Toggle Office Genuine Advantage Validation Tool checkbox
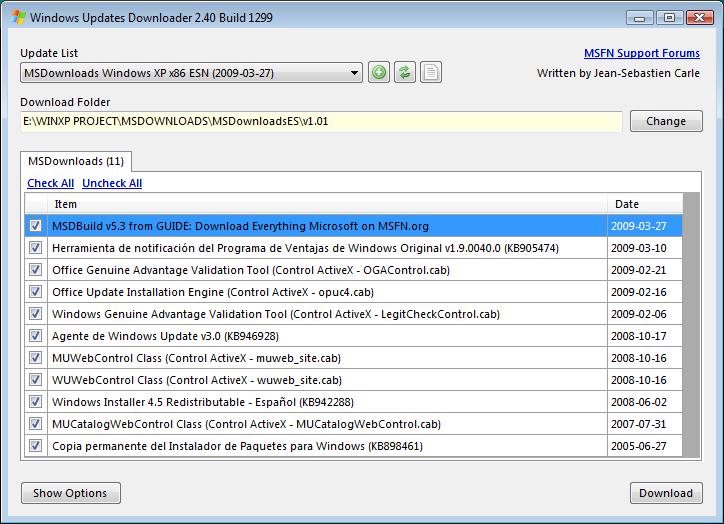Image resolution: width=724 pixels, height=524 pixels. pos(36,270)
